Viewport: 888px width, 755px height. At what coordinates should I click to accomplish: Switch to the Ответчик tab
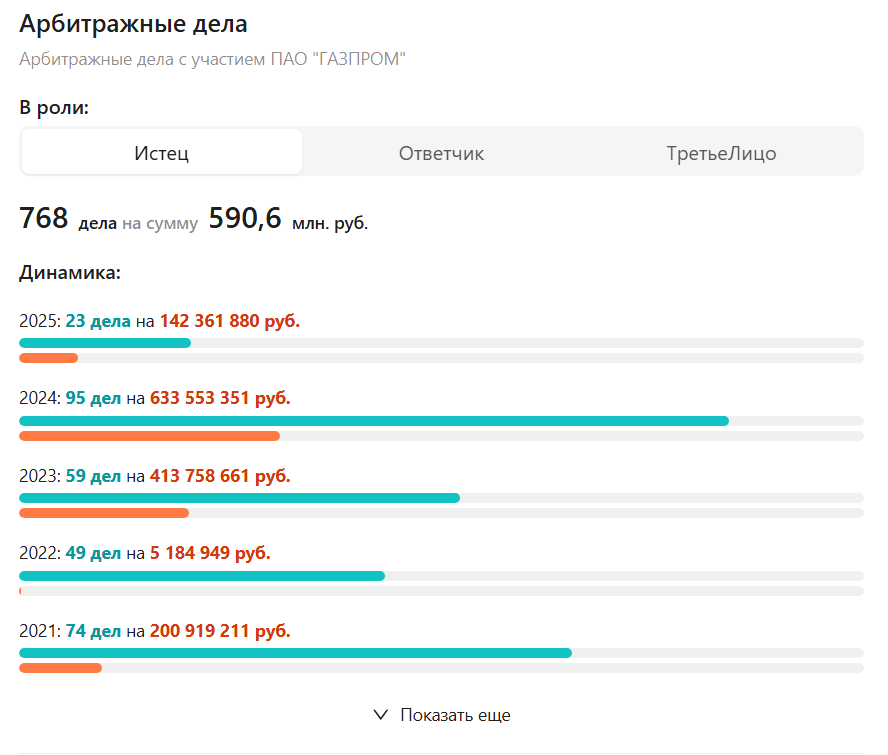441,153
